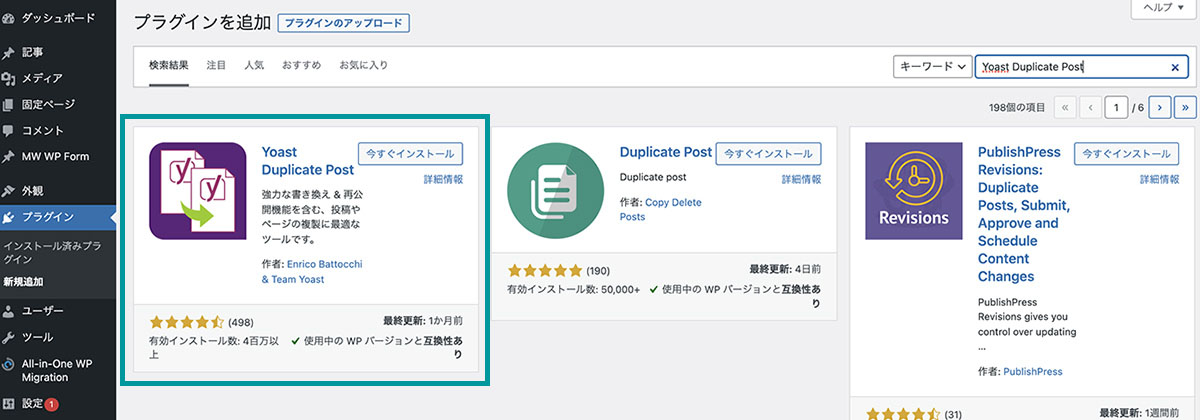Viewport: 1200px width, 420px height.
Task: Open 詳細情報 for Duplicate Post
Action: (801, 180)
